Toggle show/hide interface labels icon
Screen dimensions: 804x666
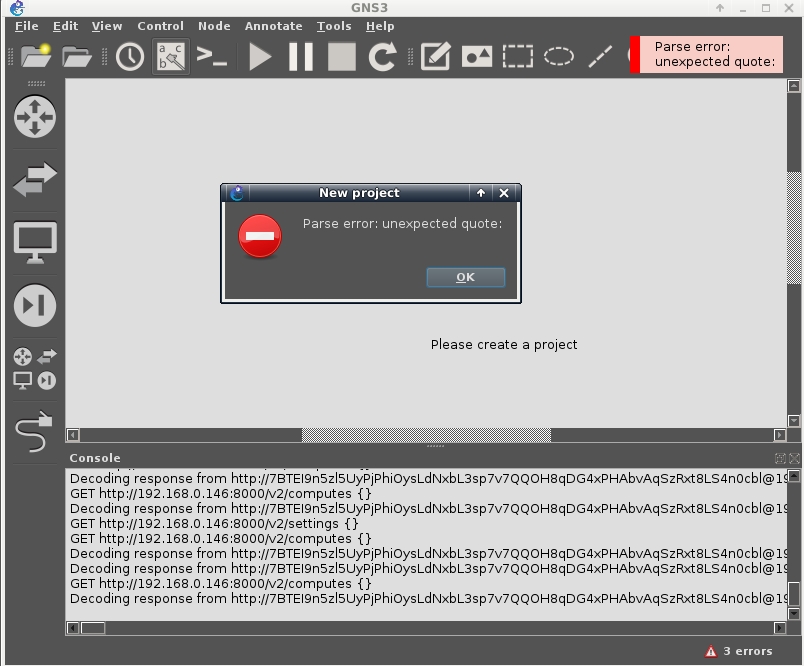click(171, 56)
